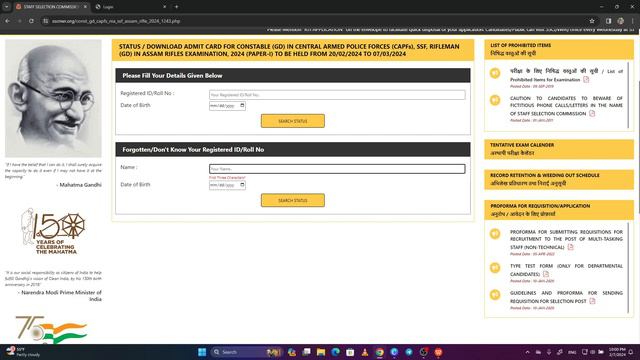Open the Chrome three-dot menu
Image resolution: width=640 pixels, height=360 pixels.
[x=632, y=21]
